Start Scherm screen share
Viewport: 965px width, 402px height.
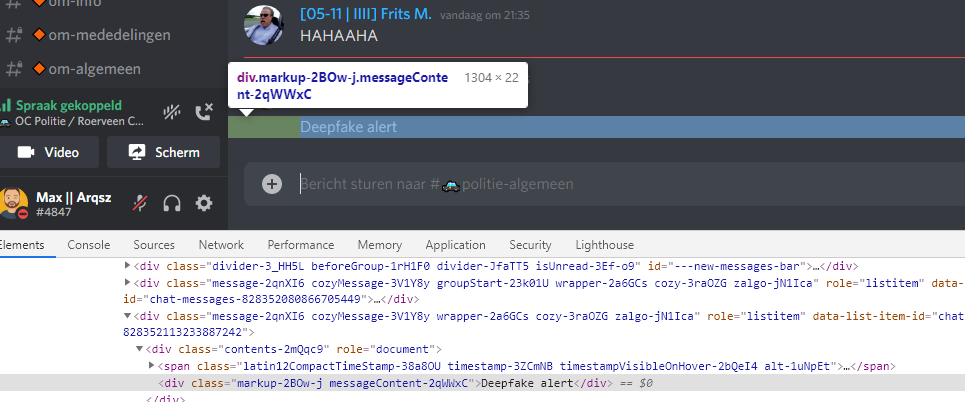click(x=162, y=152)
